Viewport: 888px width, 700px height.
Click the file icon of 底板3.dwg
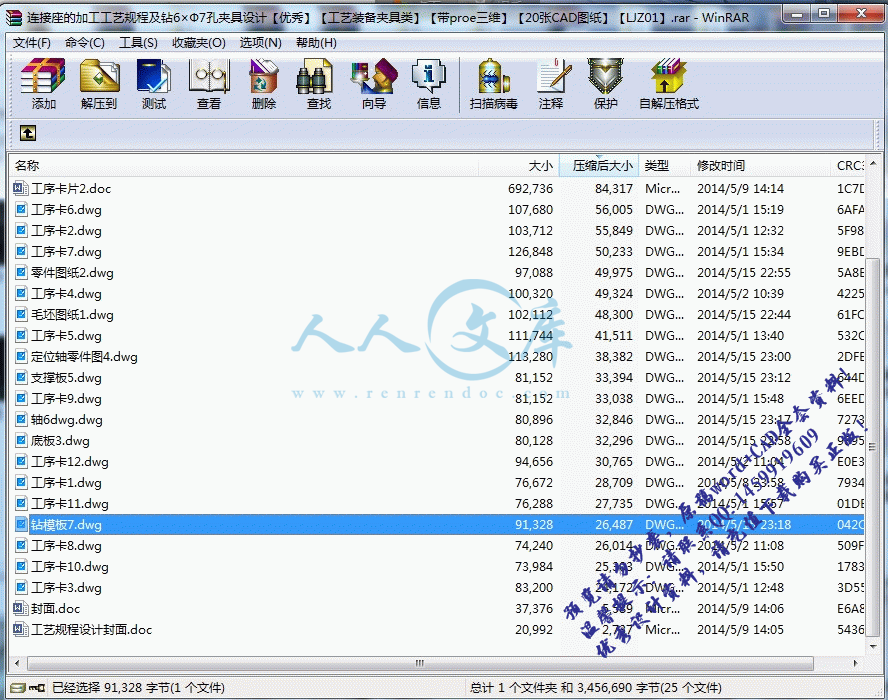point(21,440)
